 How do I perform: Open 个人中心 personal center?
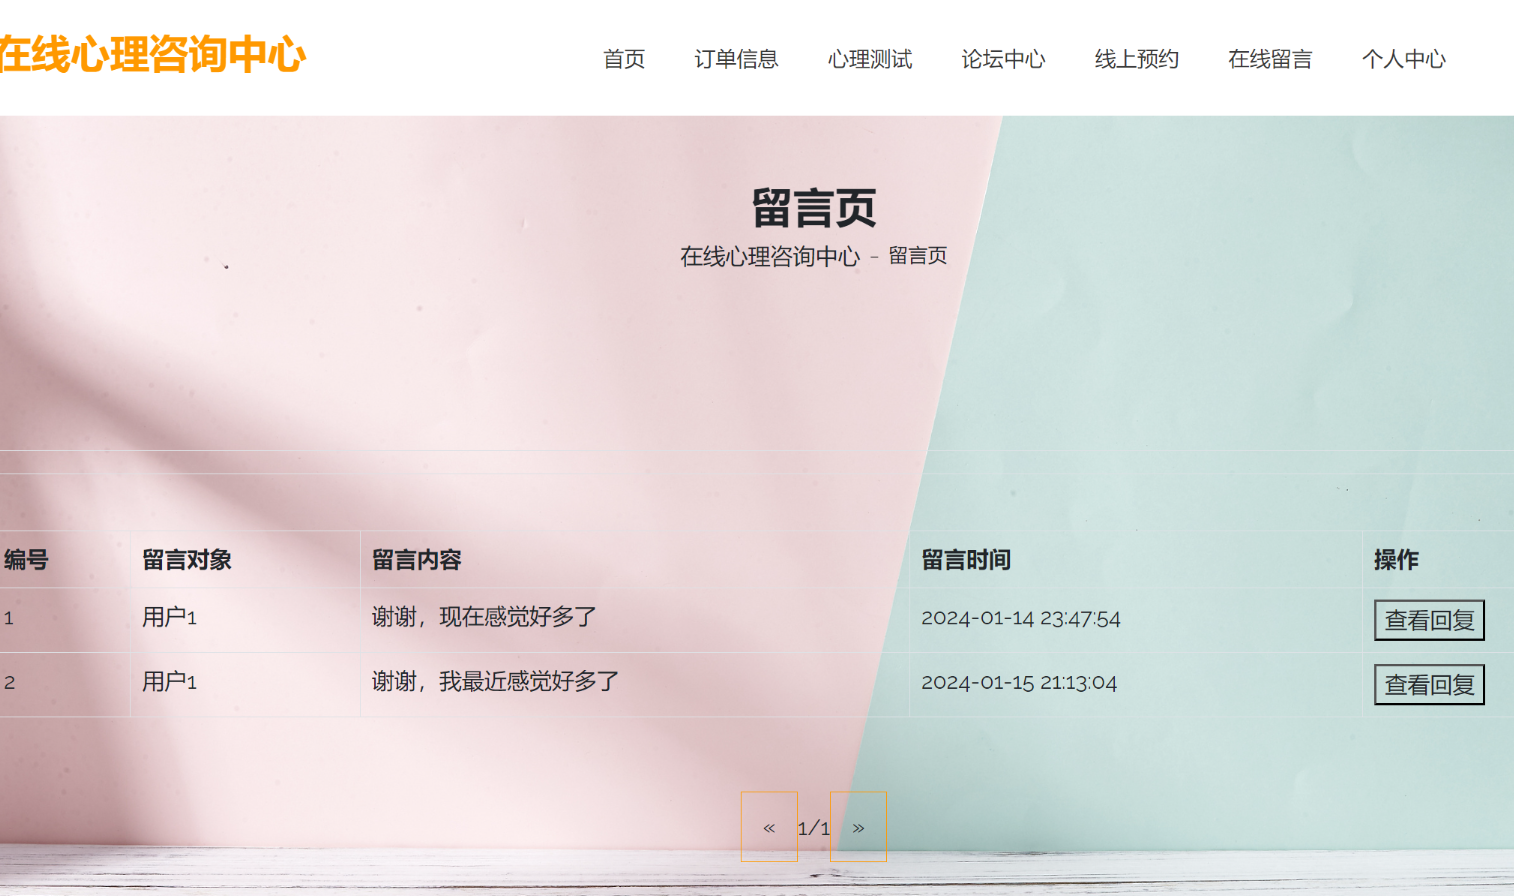[1404, 60]
